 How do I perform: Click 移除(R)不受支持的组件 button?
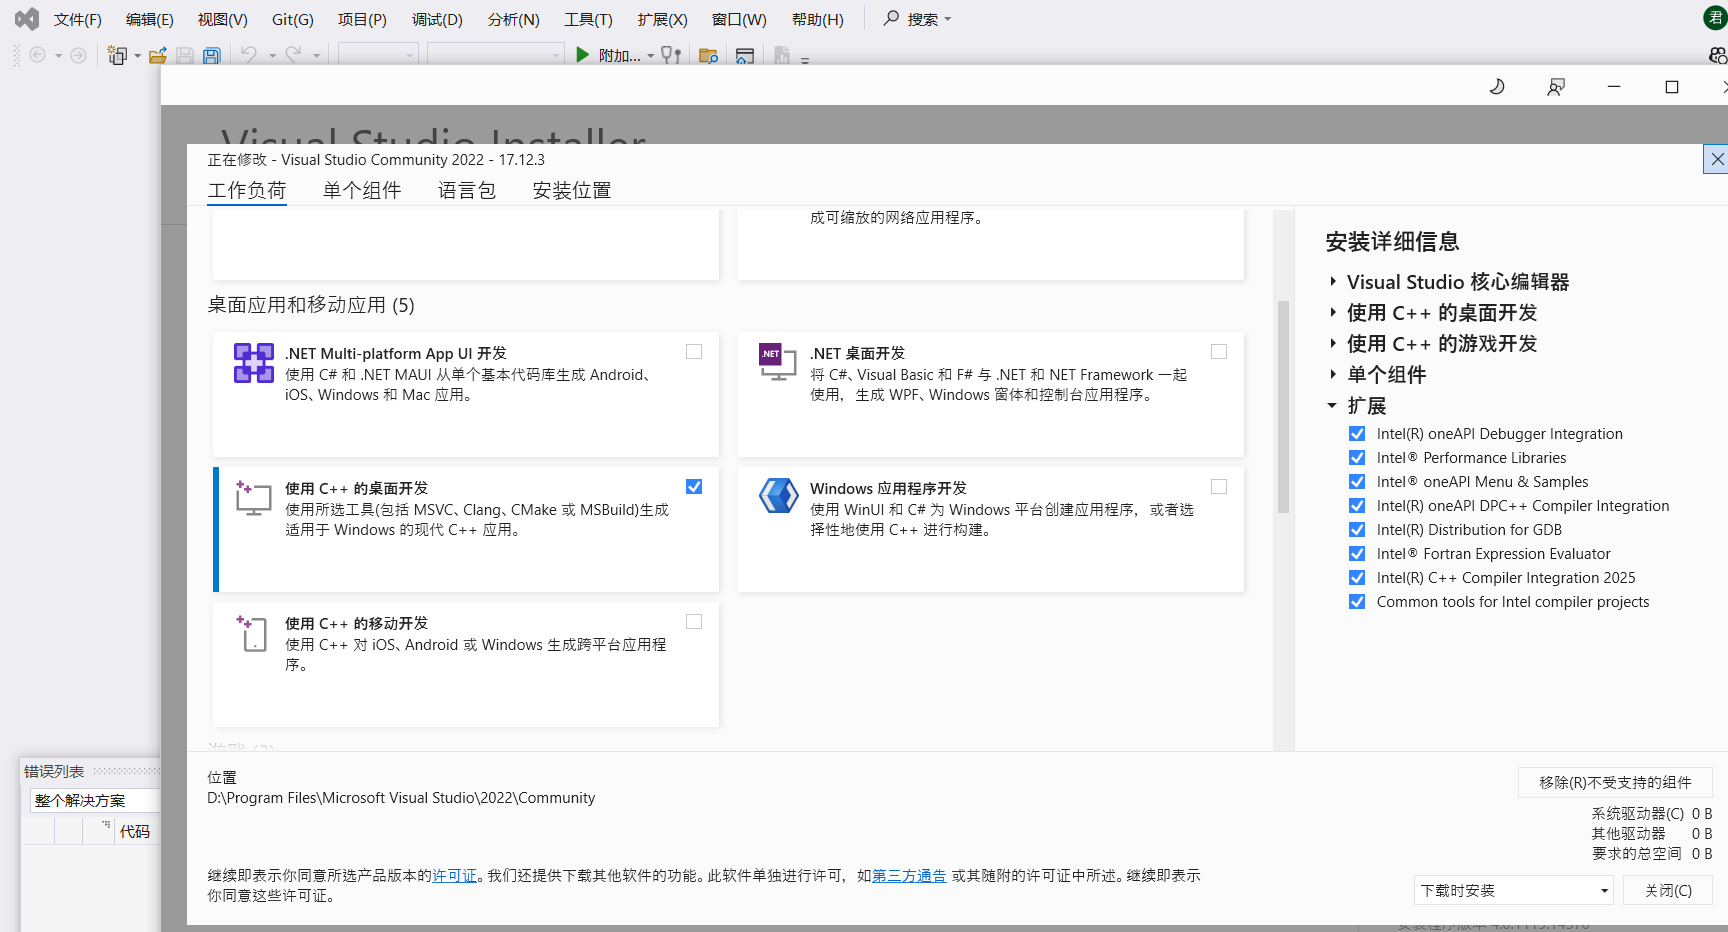click(x=1615, y=782)
